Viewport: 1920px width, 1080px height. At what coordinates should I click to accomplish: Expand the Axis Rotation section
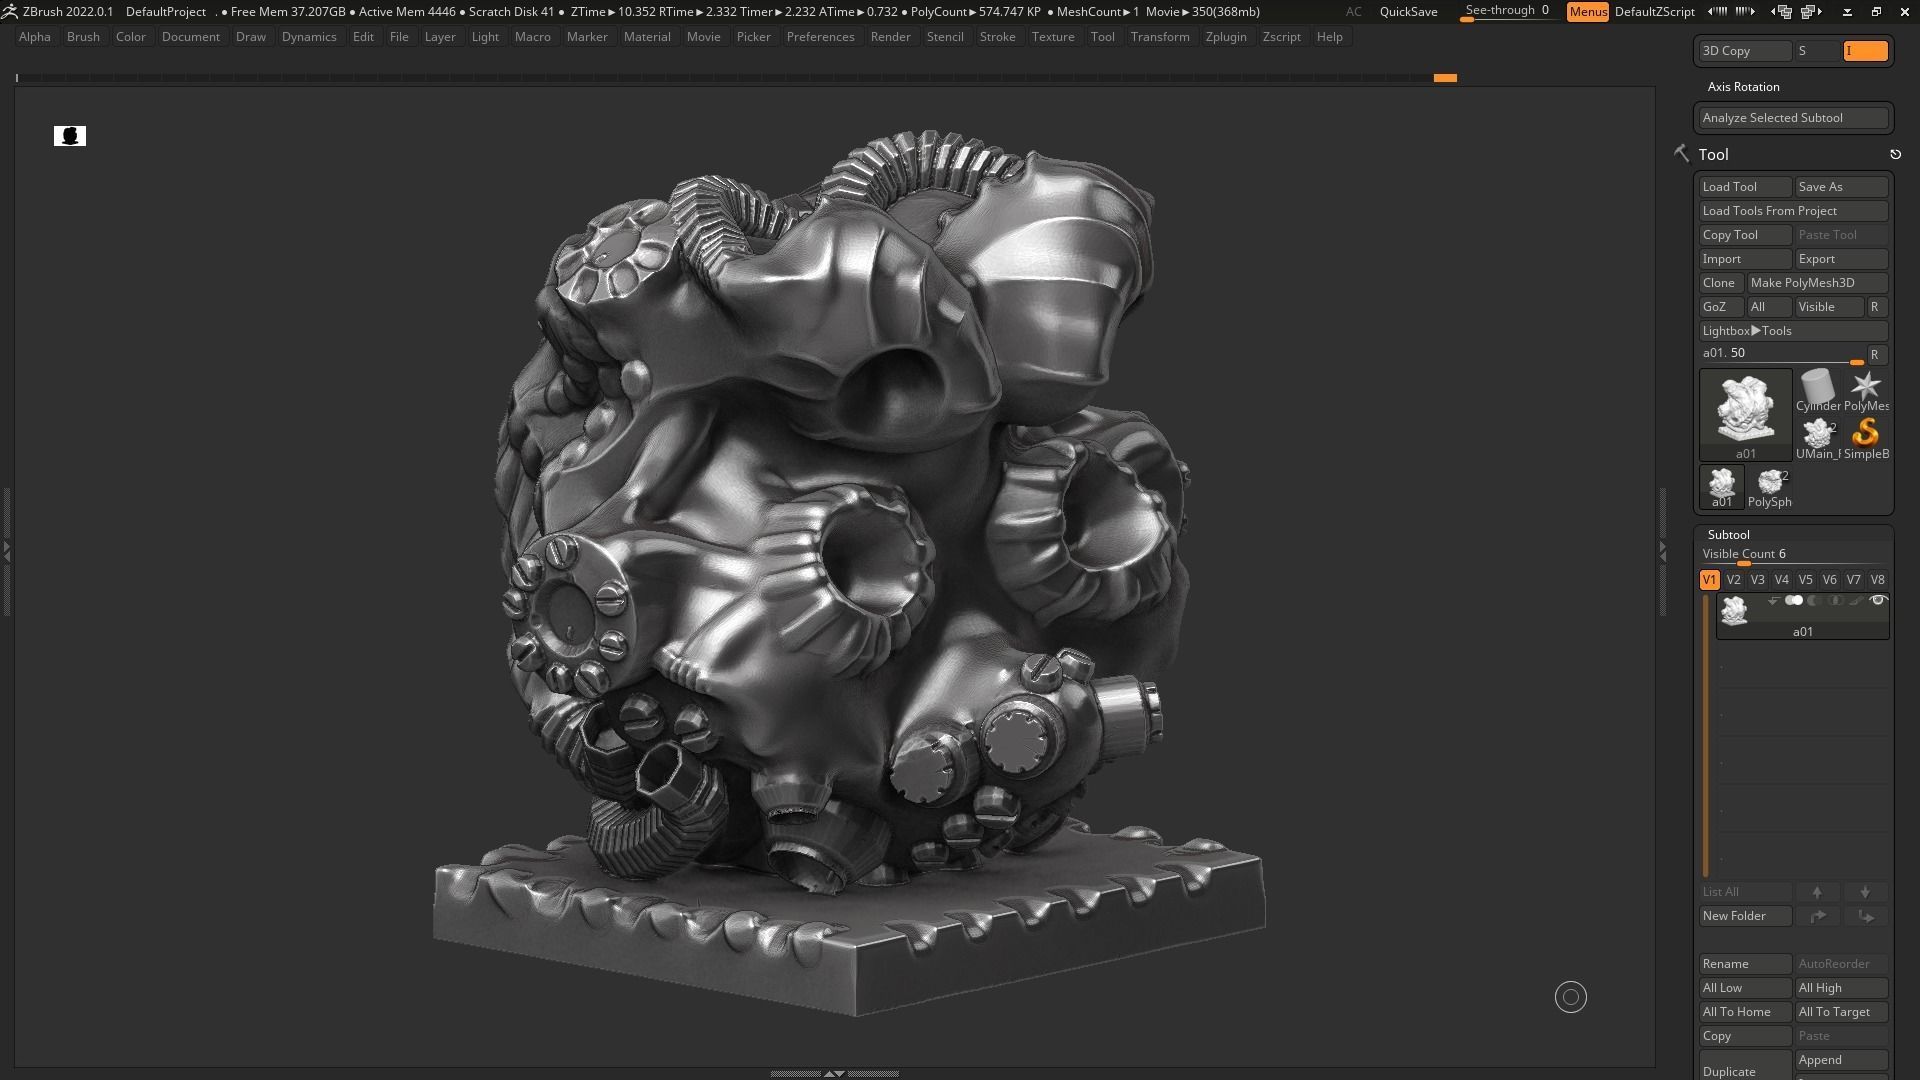click(x=1743, y=87)
